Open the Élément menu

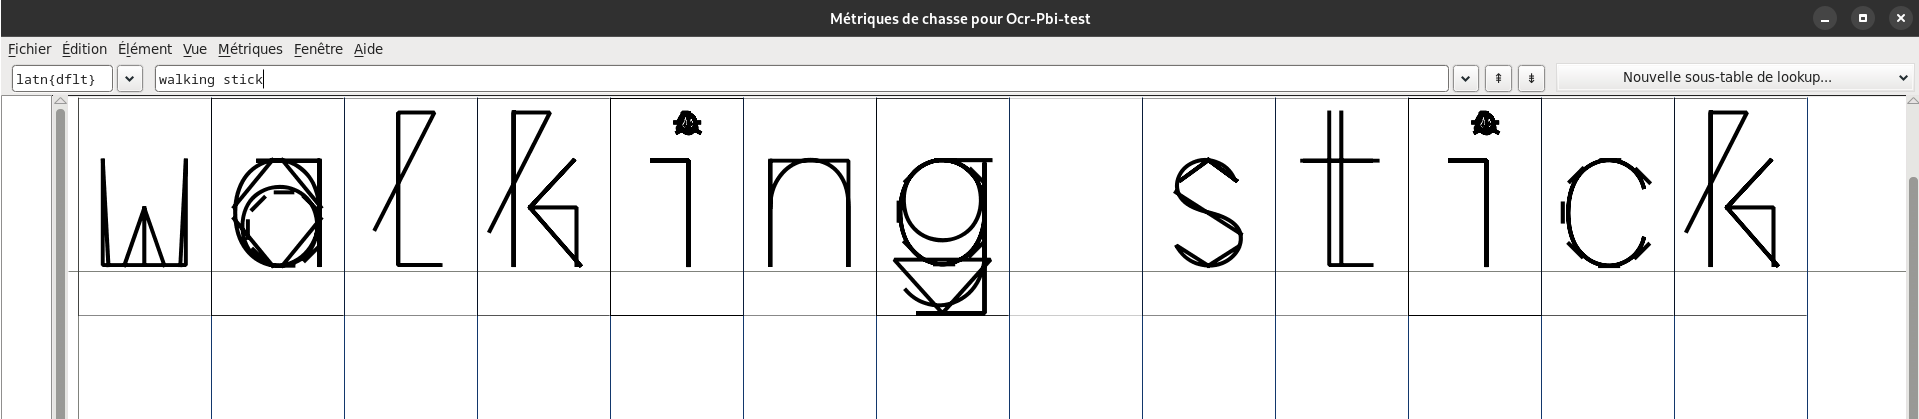[144, 49]
